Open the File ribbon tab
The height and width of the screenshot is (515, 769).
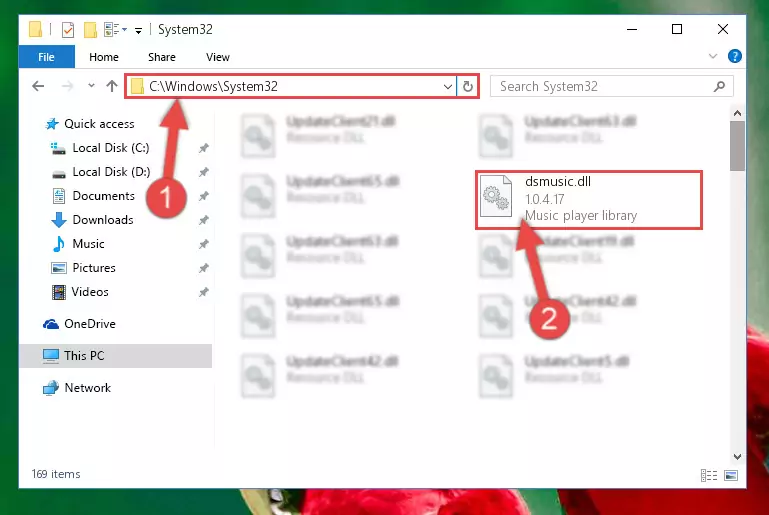47,57
